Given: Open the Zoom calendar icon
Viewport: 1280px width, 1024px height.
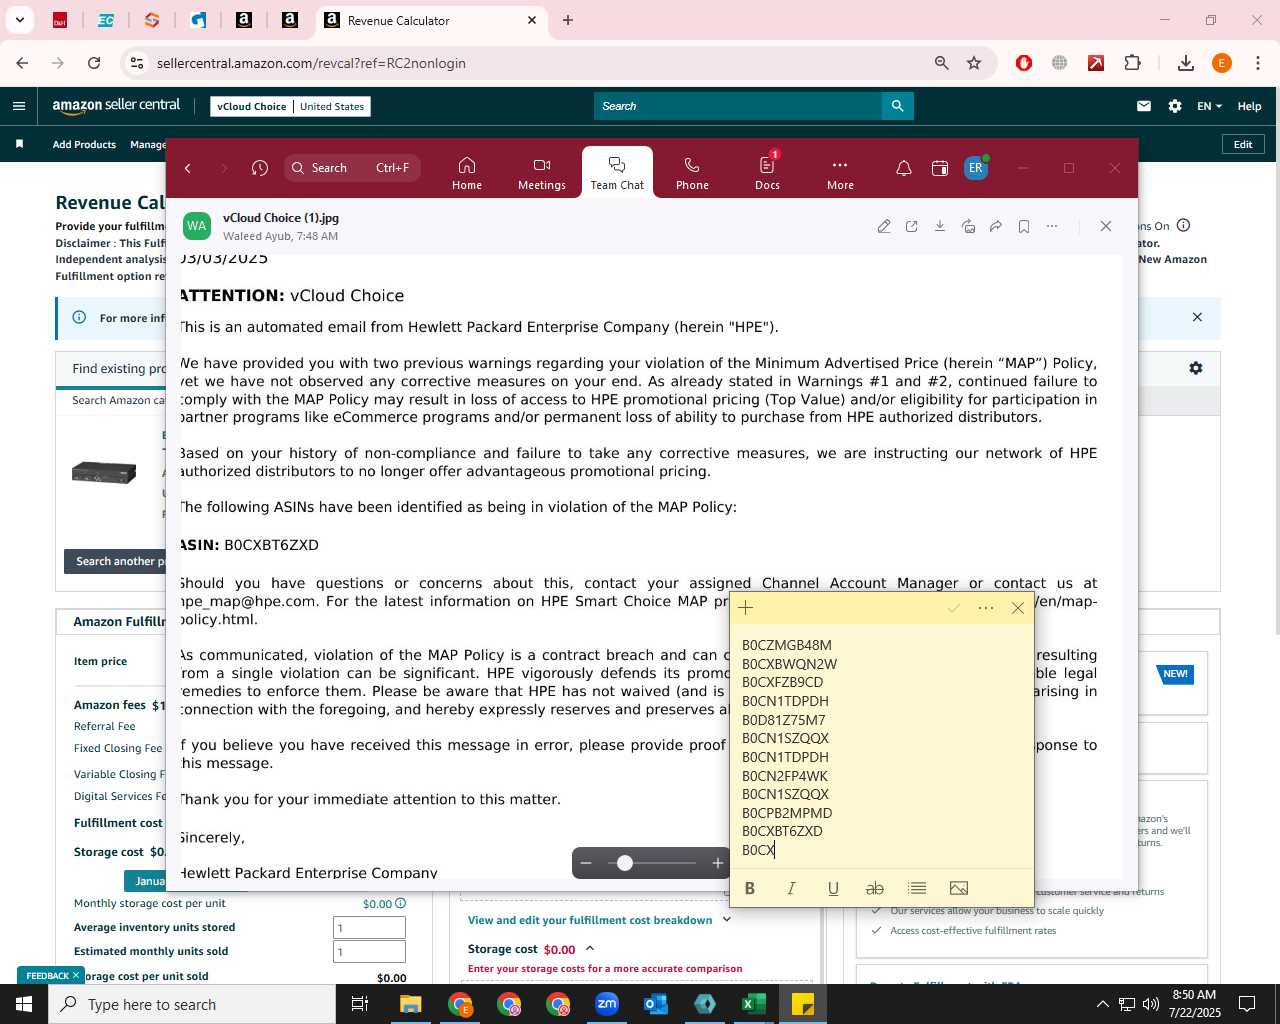Looking at the screenshot, I should tap(940, 168).
